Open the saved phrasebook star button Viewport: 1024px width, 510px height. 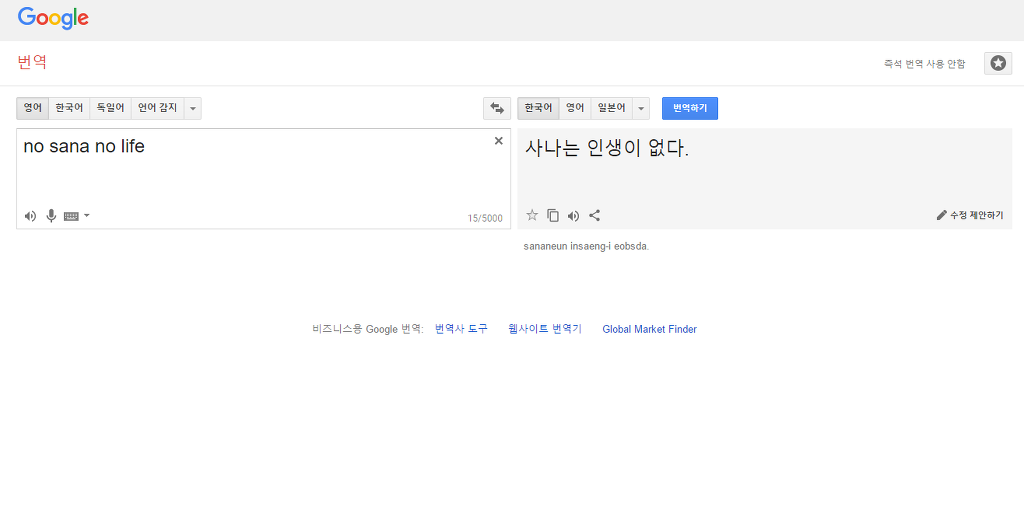click(998, 63)
